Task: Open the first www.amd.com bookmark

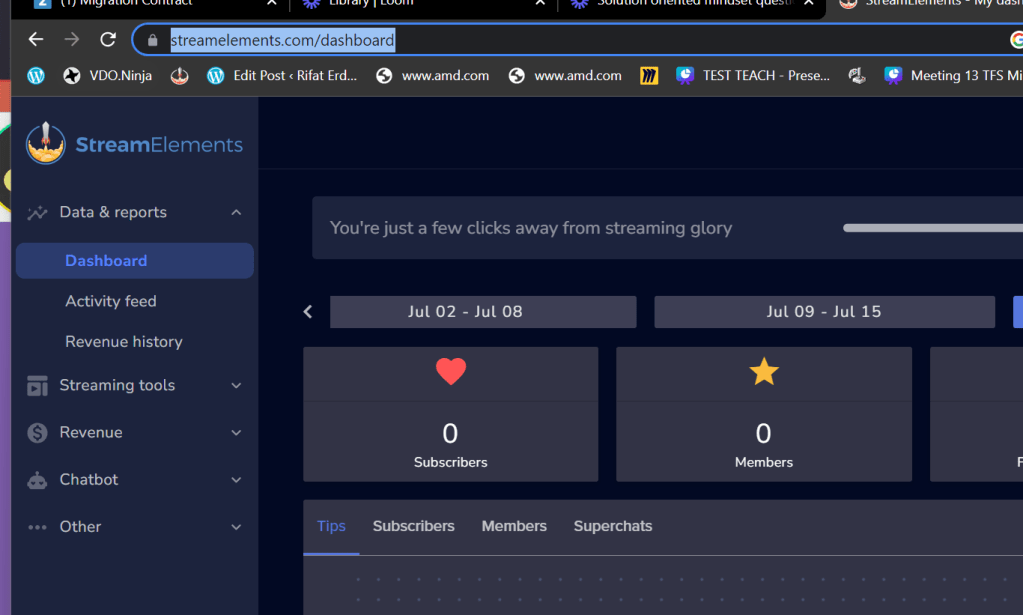Action: pyautogui.click(x=433, y=76)
